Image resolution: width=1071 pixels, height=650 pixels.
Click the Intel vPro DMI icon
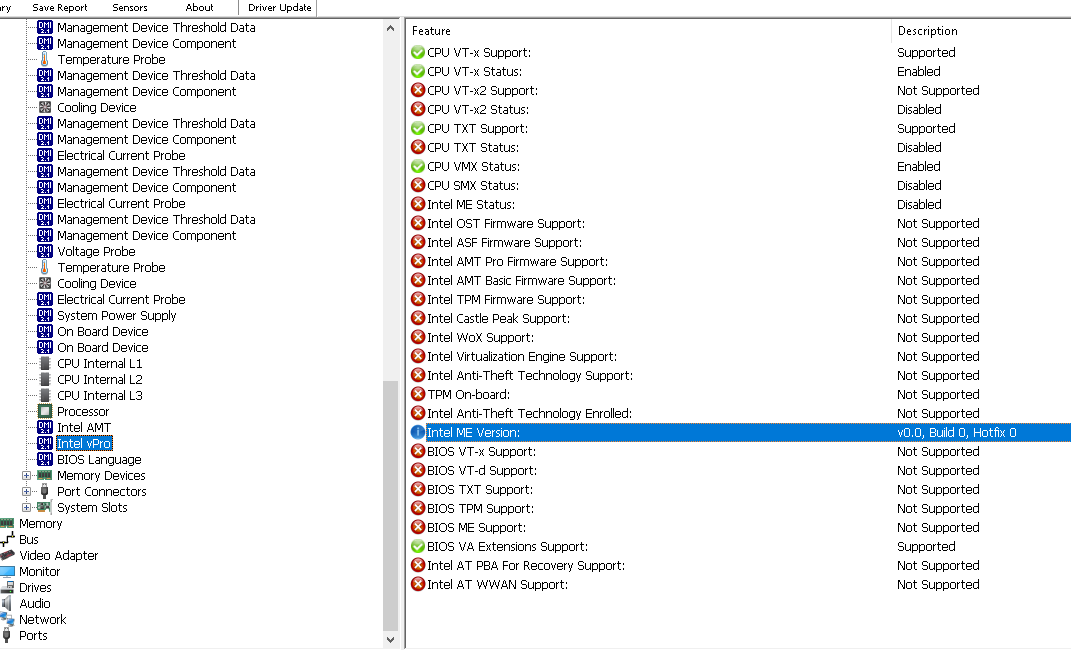(x=45, y=443)
